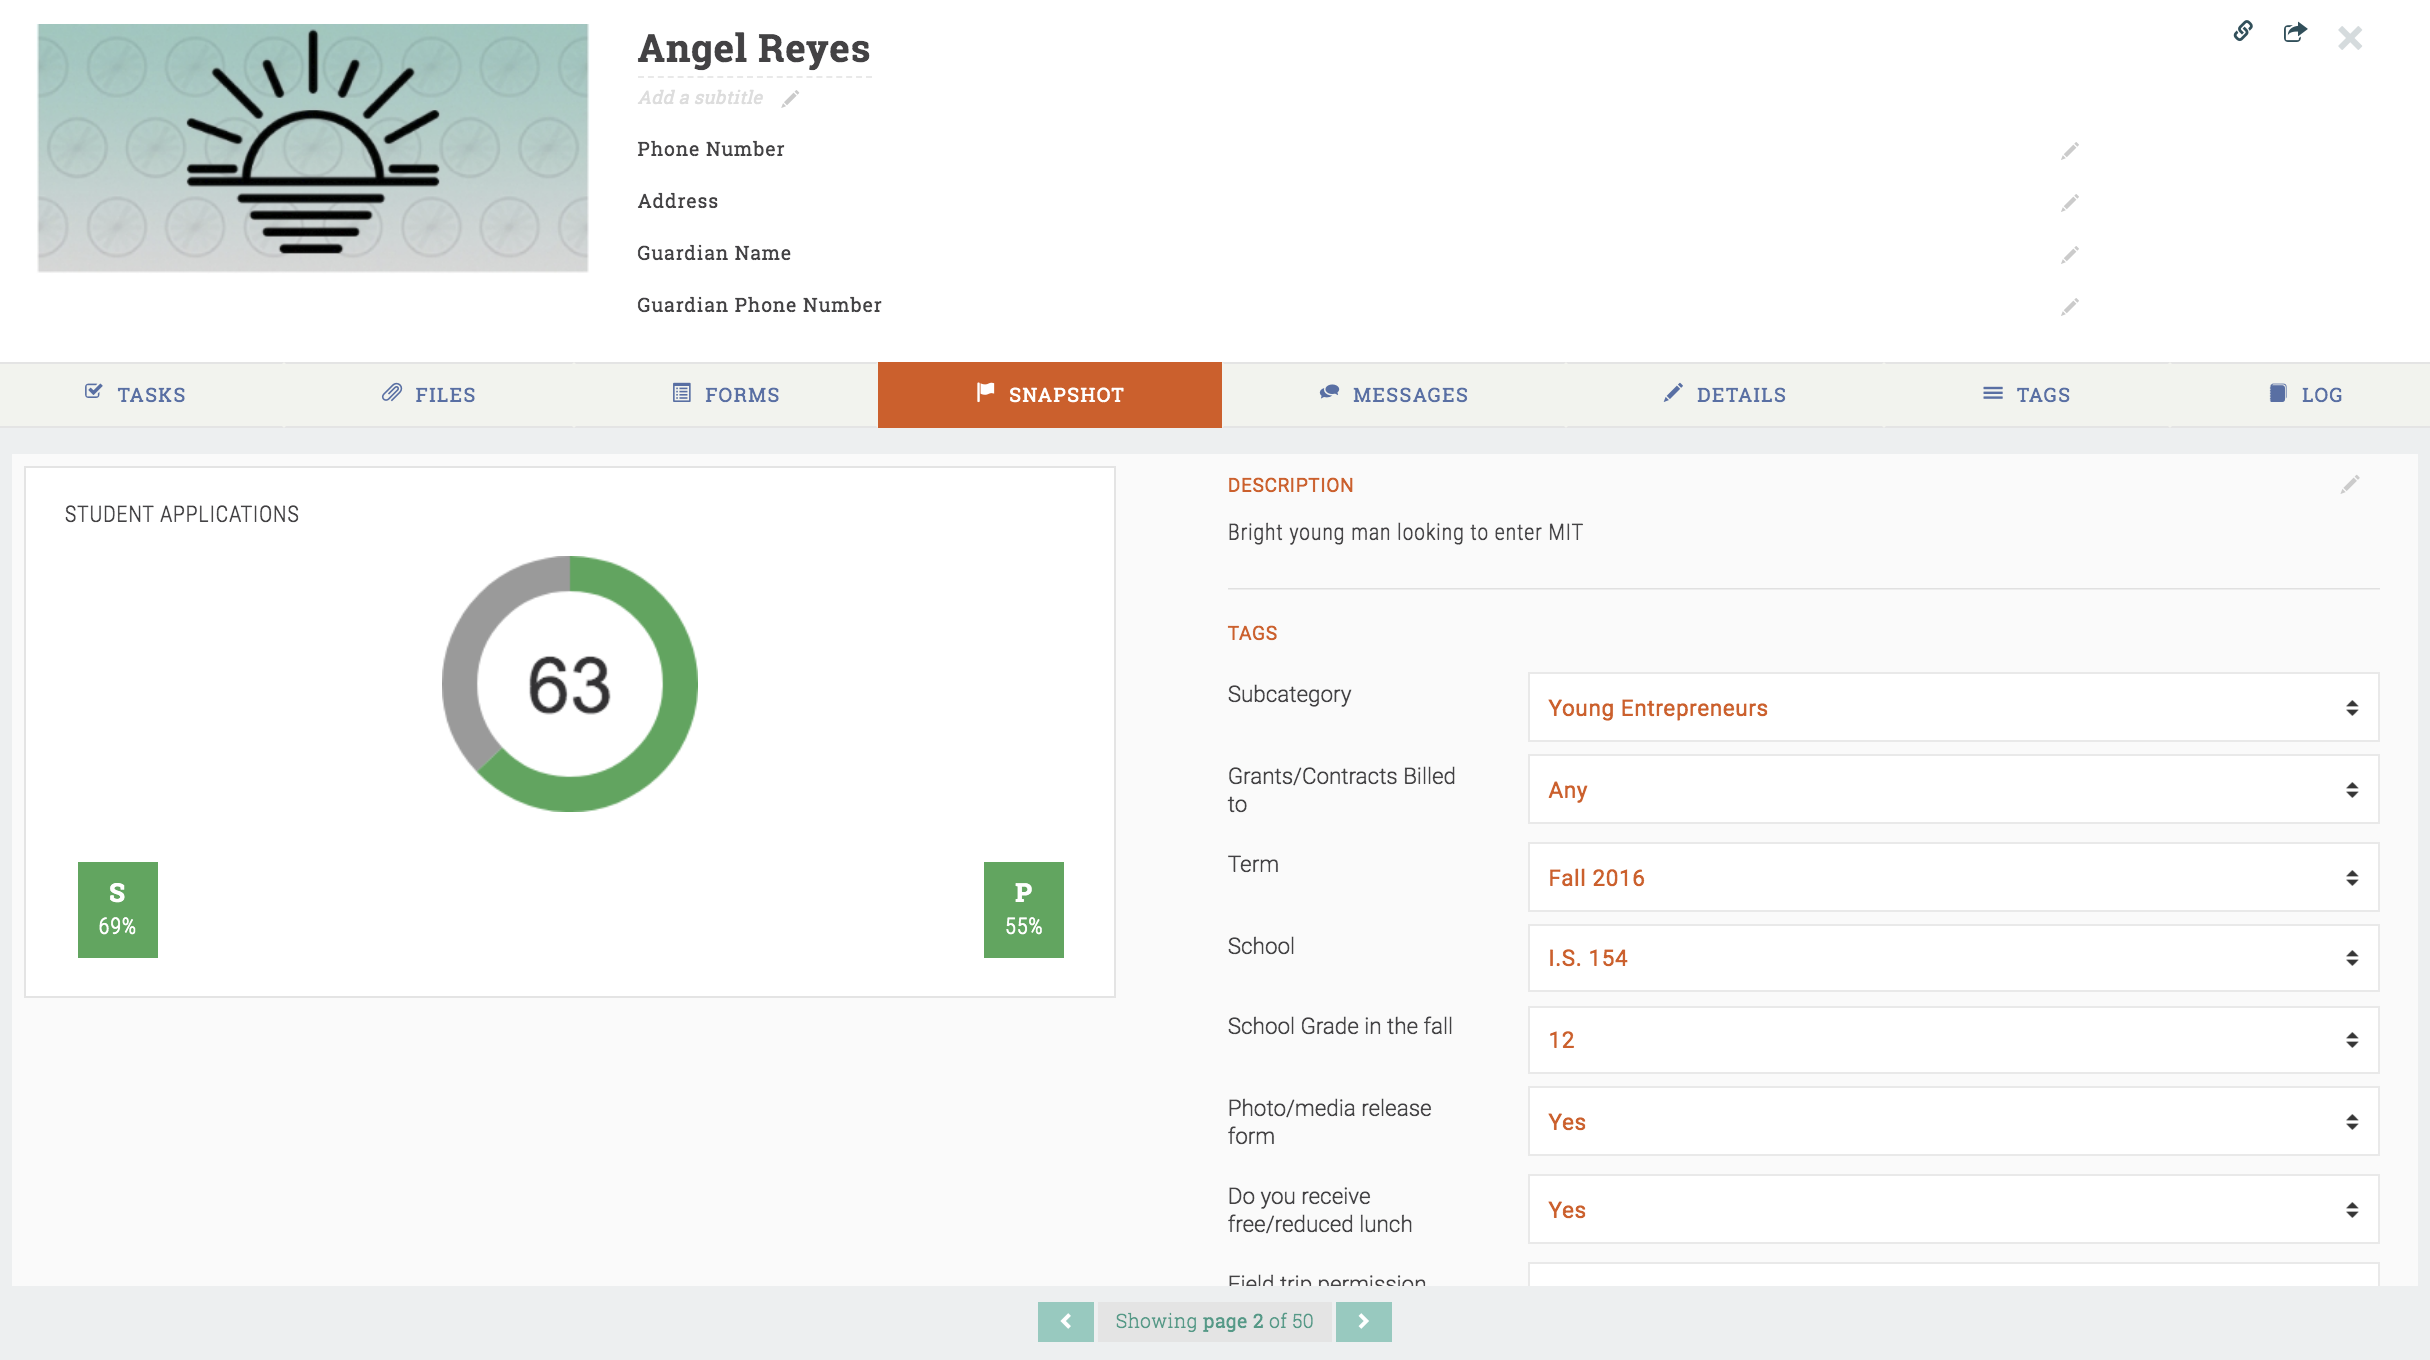The height and width of the screenshot is (1360, 2430).
Task: Edit Guardian Name with pencil icon
Action: [x=2070, y=255]
